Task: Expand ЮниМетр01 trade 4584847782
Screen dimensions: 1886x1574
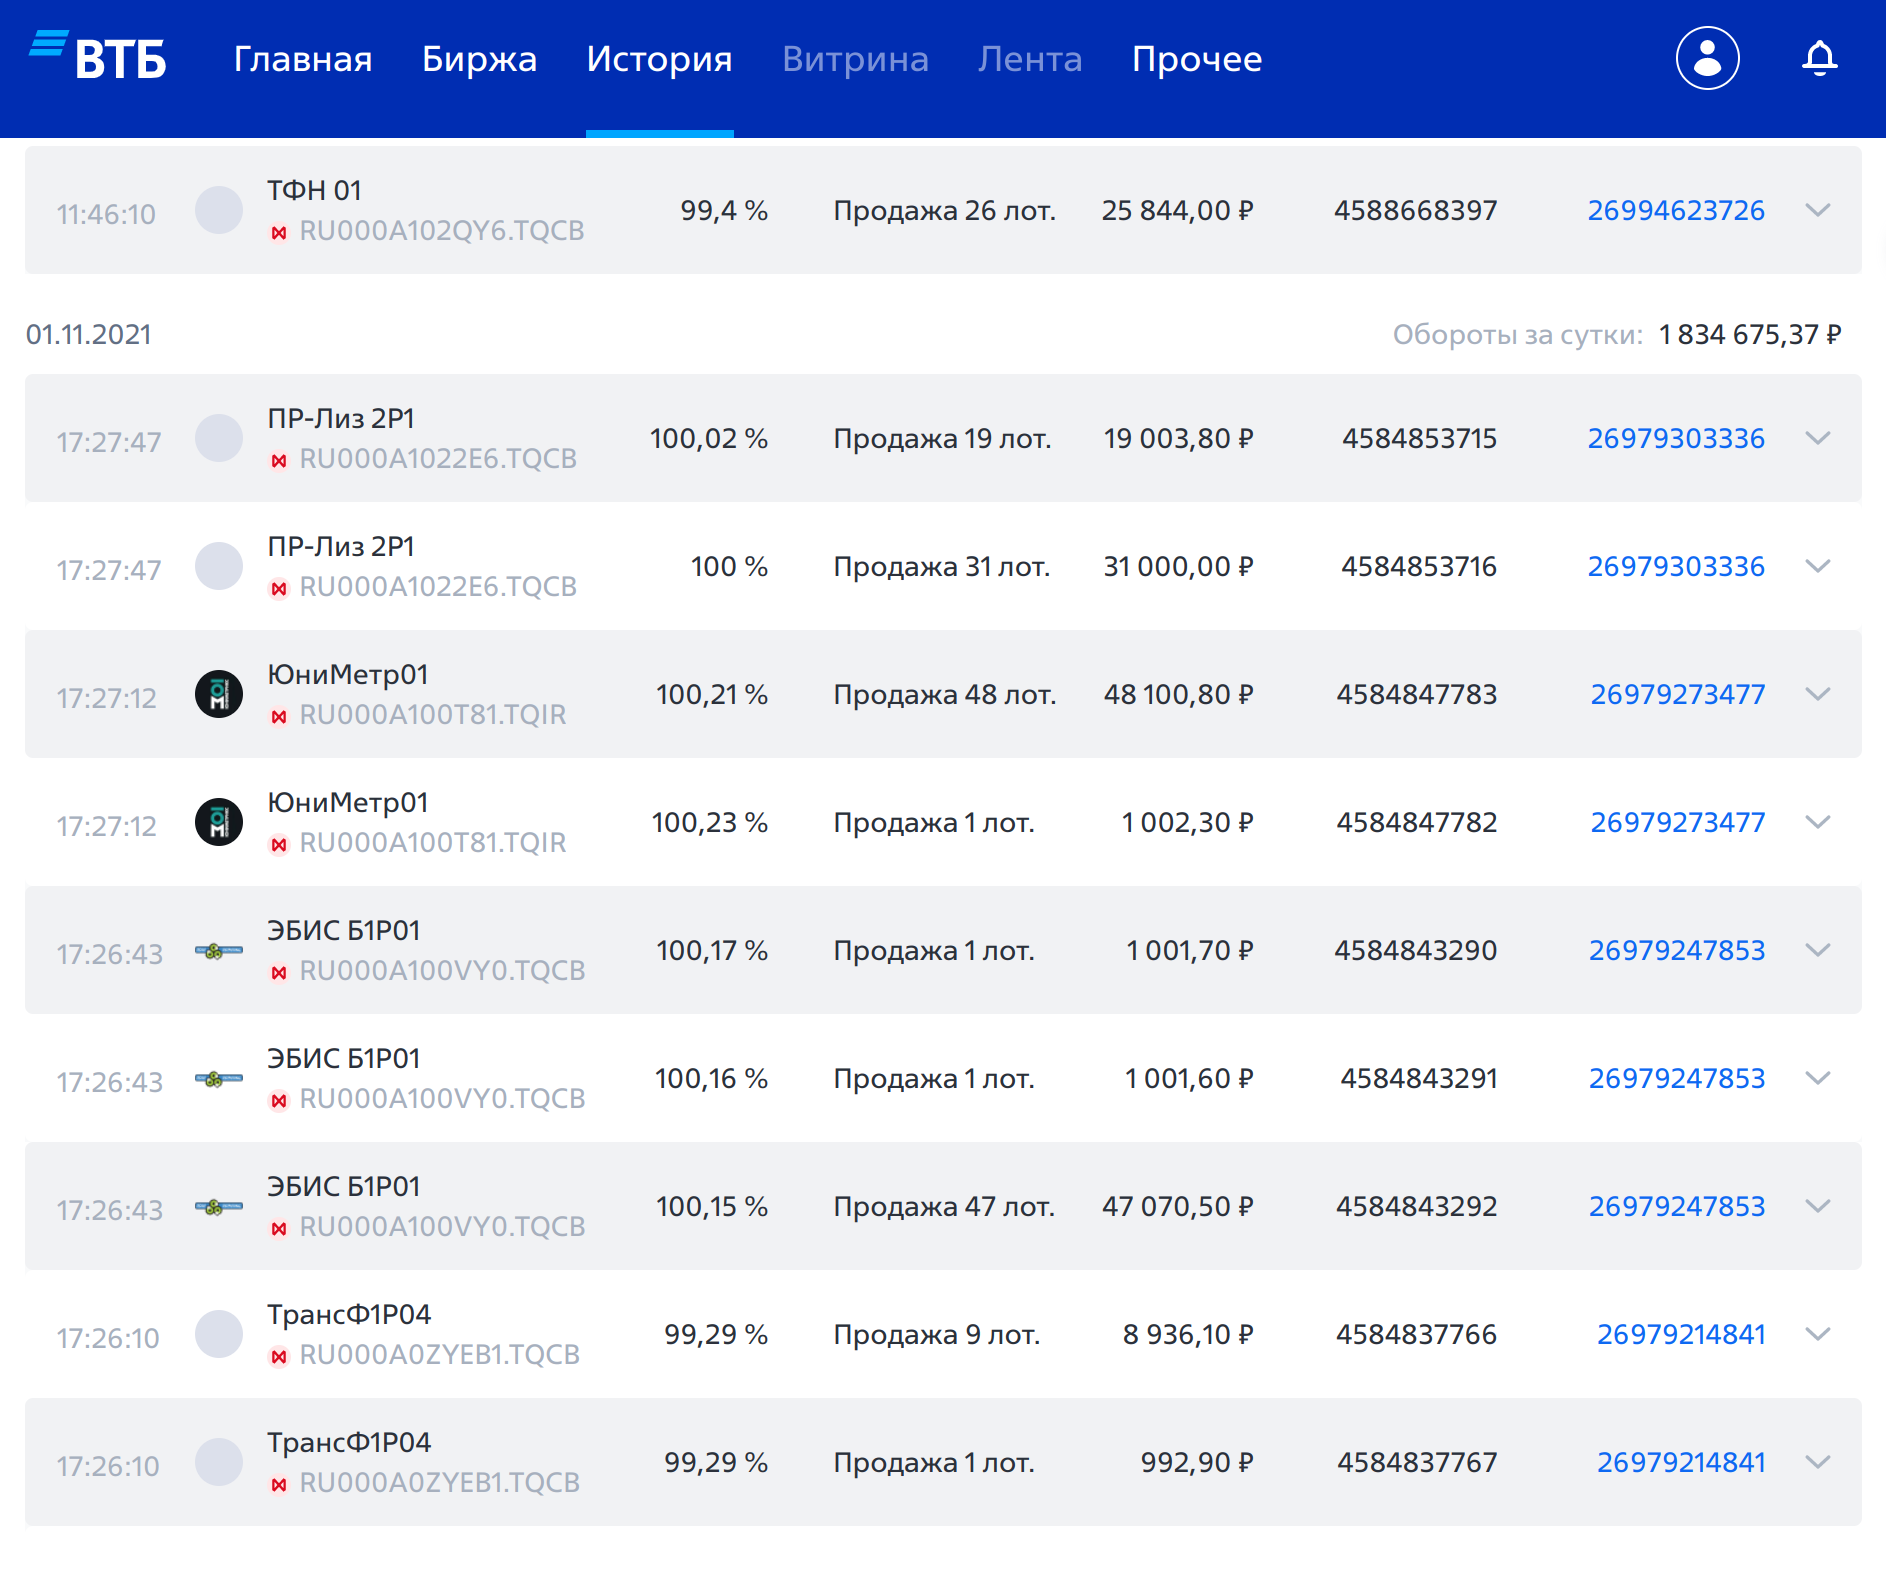Action: tap(1818, 822)
